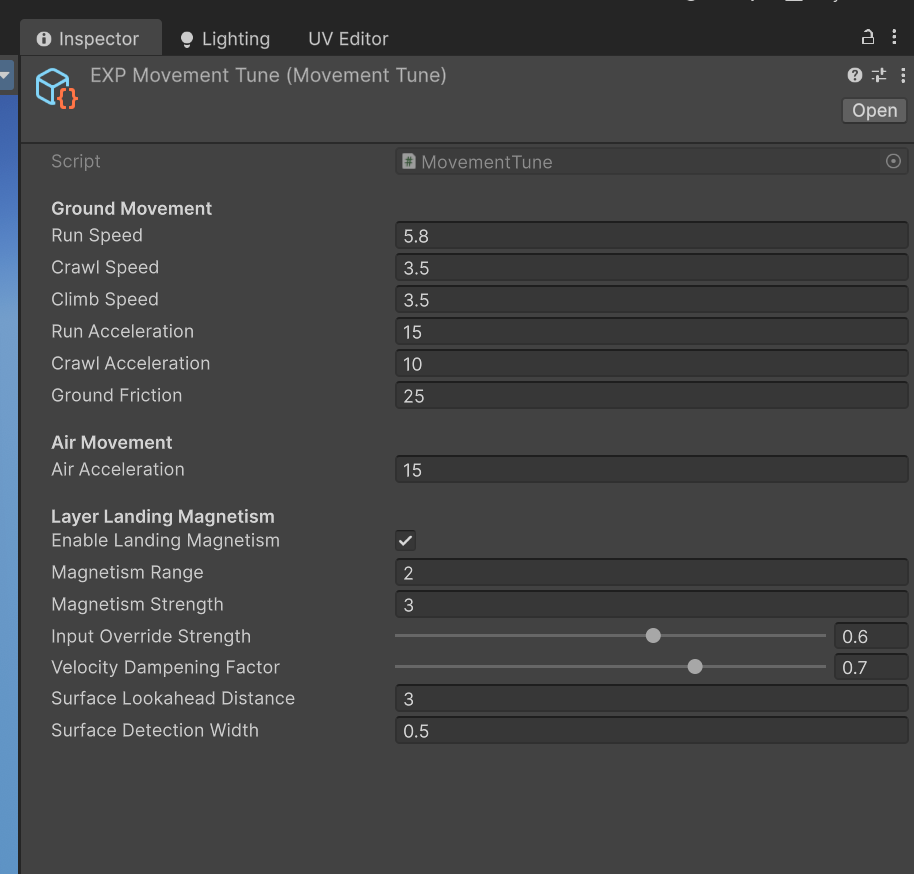Click the Climb Speed value field
Viewport: 914px width, 874px height.
652,300
